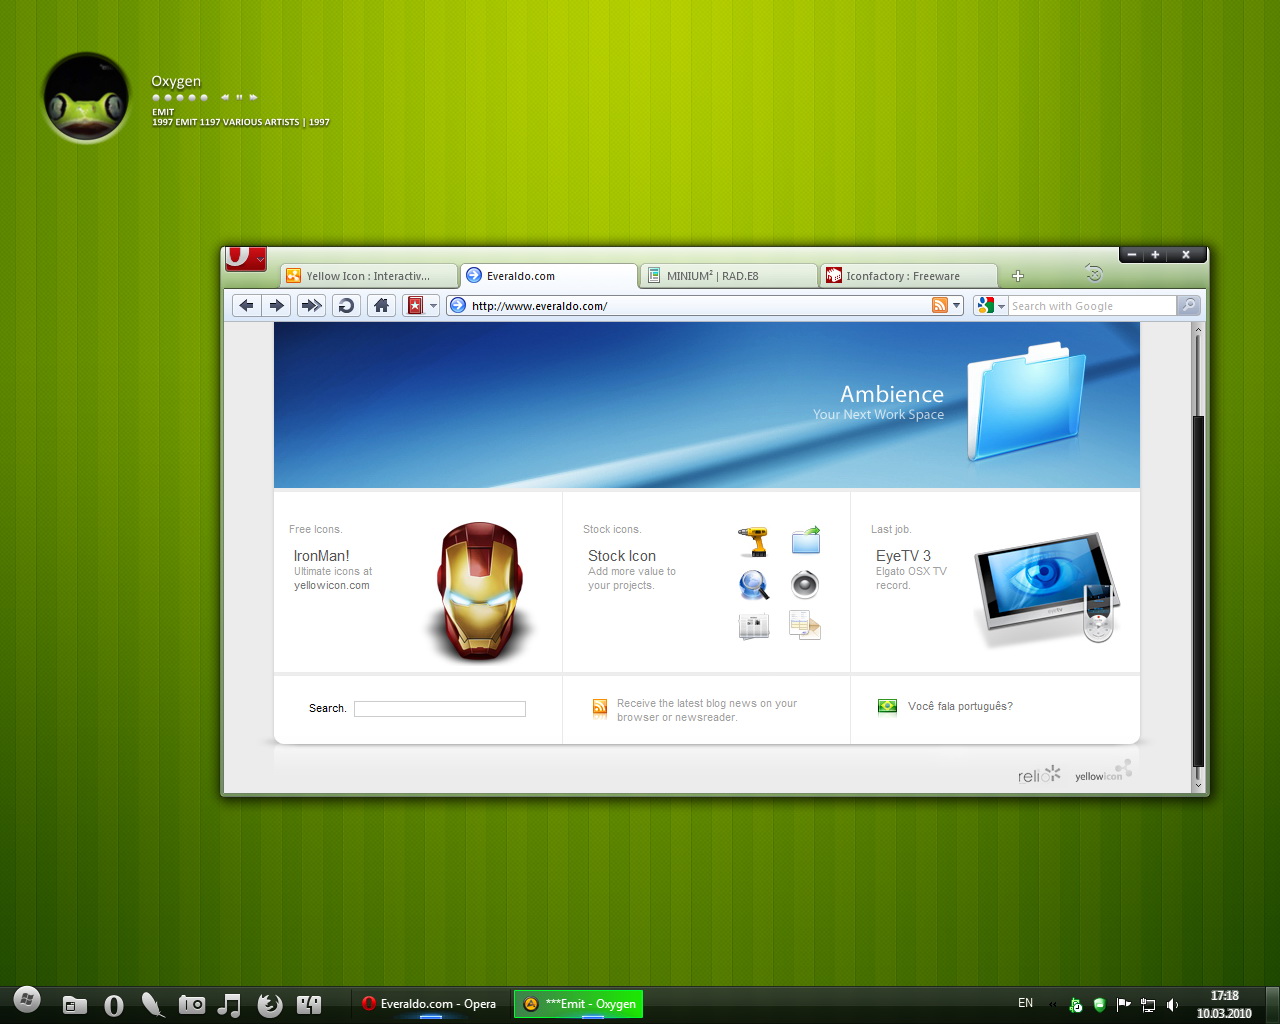Open the Windows Start orb
The image size is (1280, 1024).
(x=27, y=999)
